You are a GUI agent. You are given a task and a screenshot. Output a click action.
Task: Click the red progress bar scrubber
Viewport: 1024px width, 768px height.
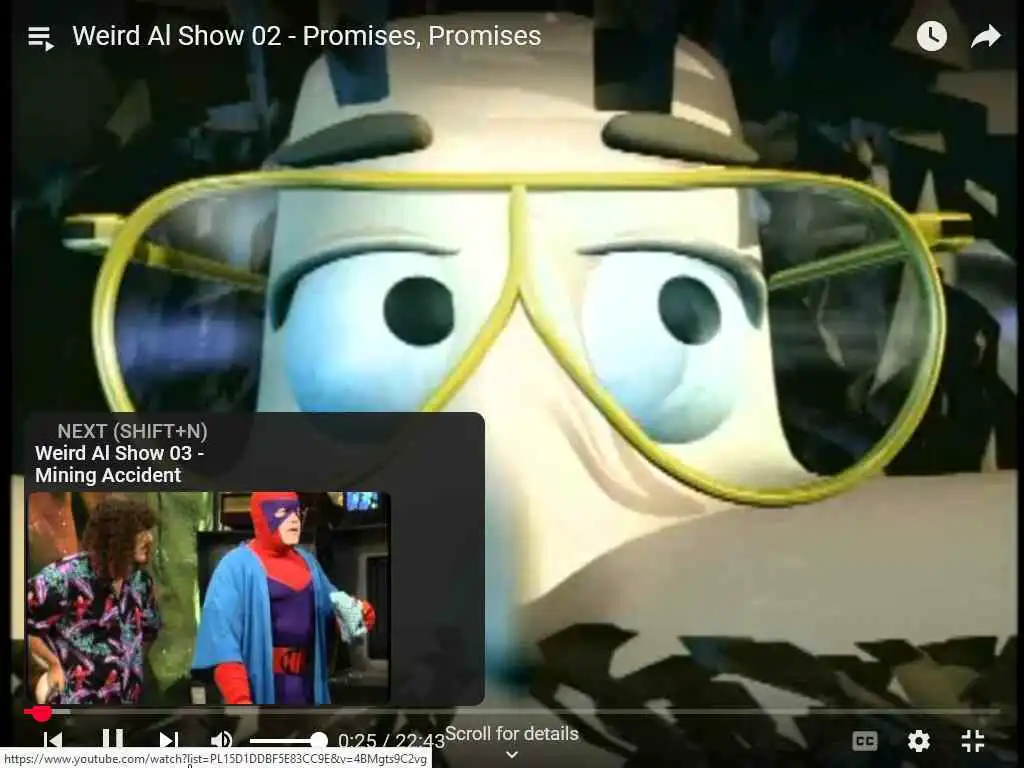tap(41, 712)
